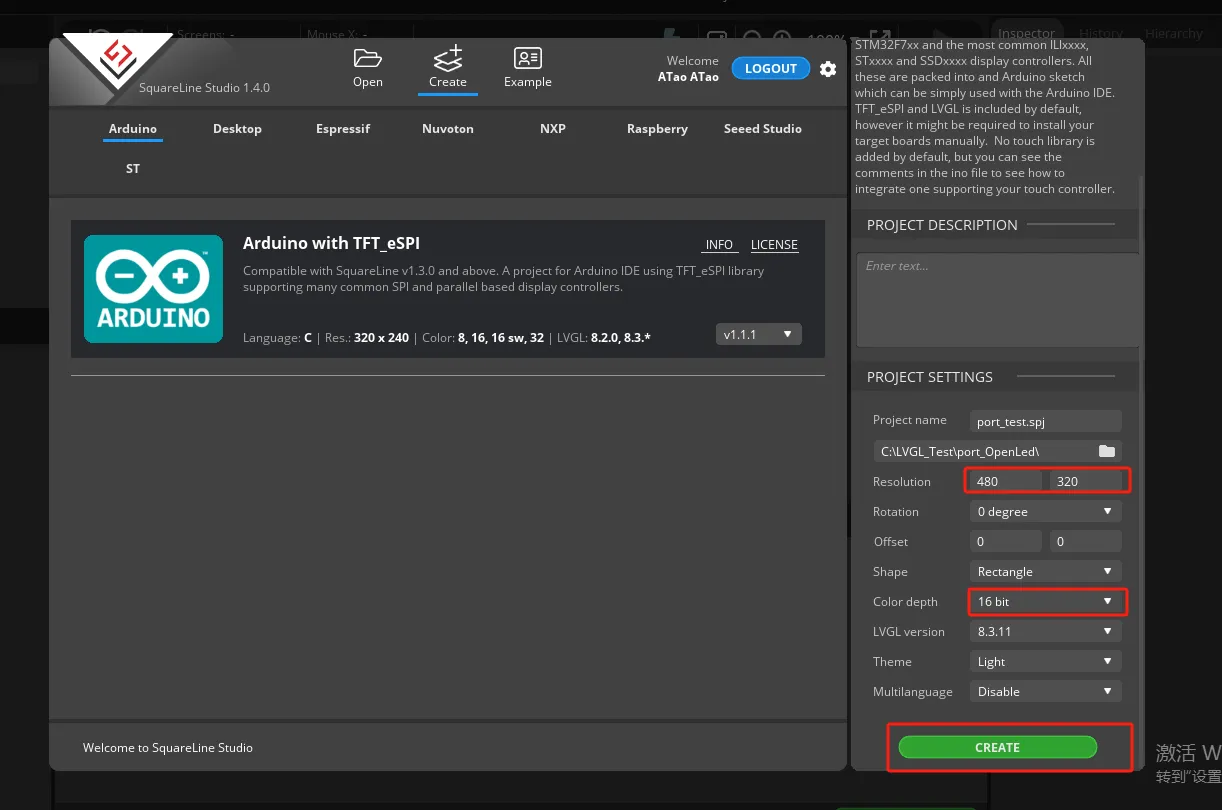Open the Color depth dropdown
1222x810 pixels.
tap(1044, 602)
